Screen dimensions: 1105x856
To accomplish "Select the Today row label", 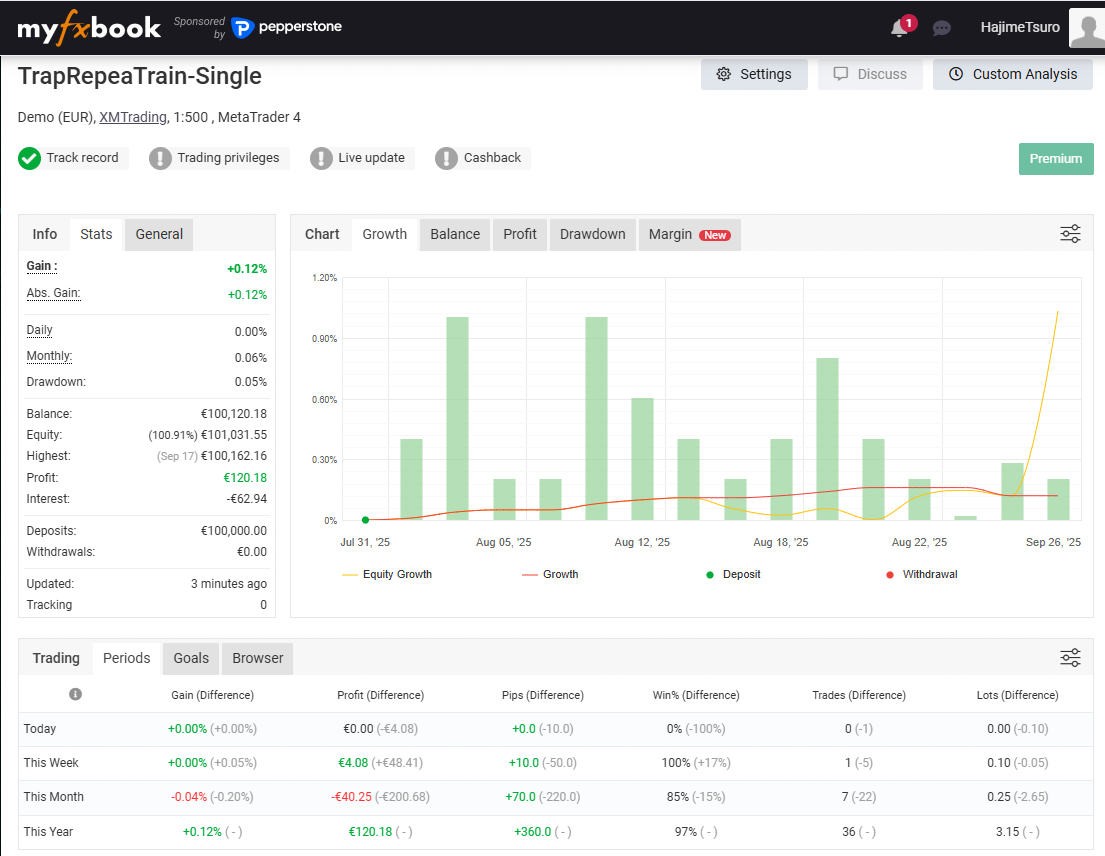I will click(39, 728).
